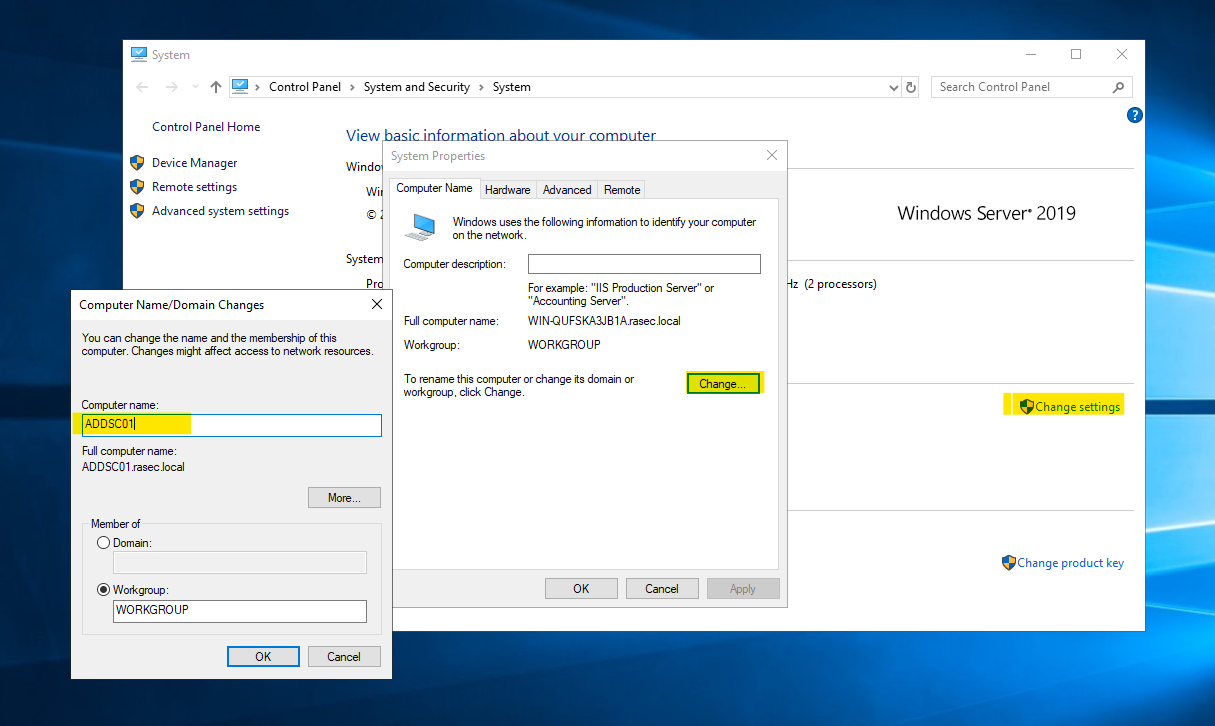Close the System window
The width and height of the screenshot is (1215, 726).
(x=1122, y=54)
